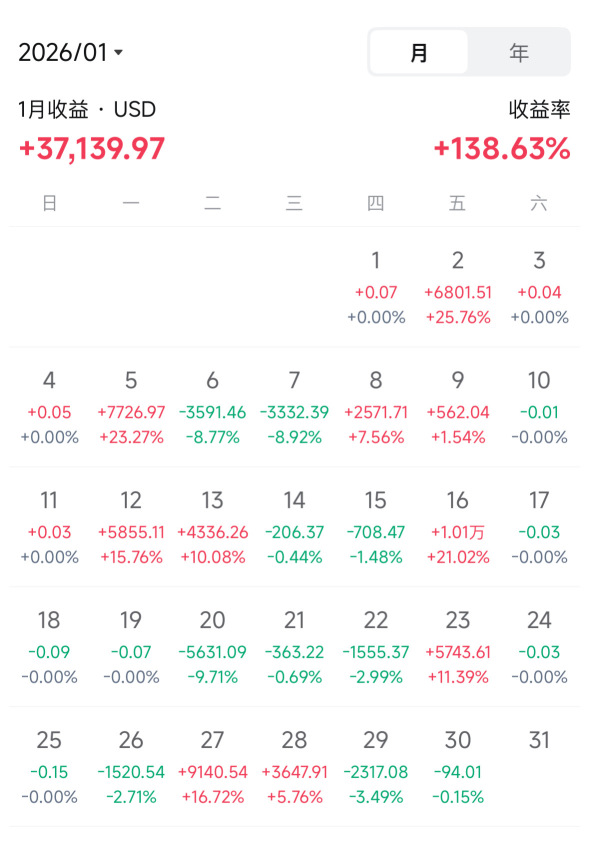Open January 13 with +4336.26 gain
589x848 pixels.
[213, 527]
